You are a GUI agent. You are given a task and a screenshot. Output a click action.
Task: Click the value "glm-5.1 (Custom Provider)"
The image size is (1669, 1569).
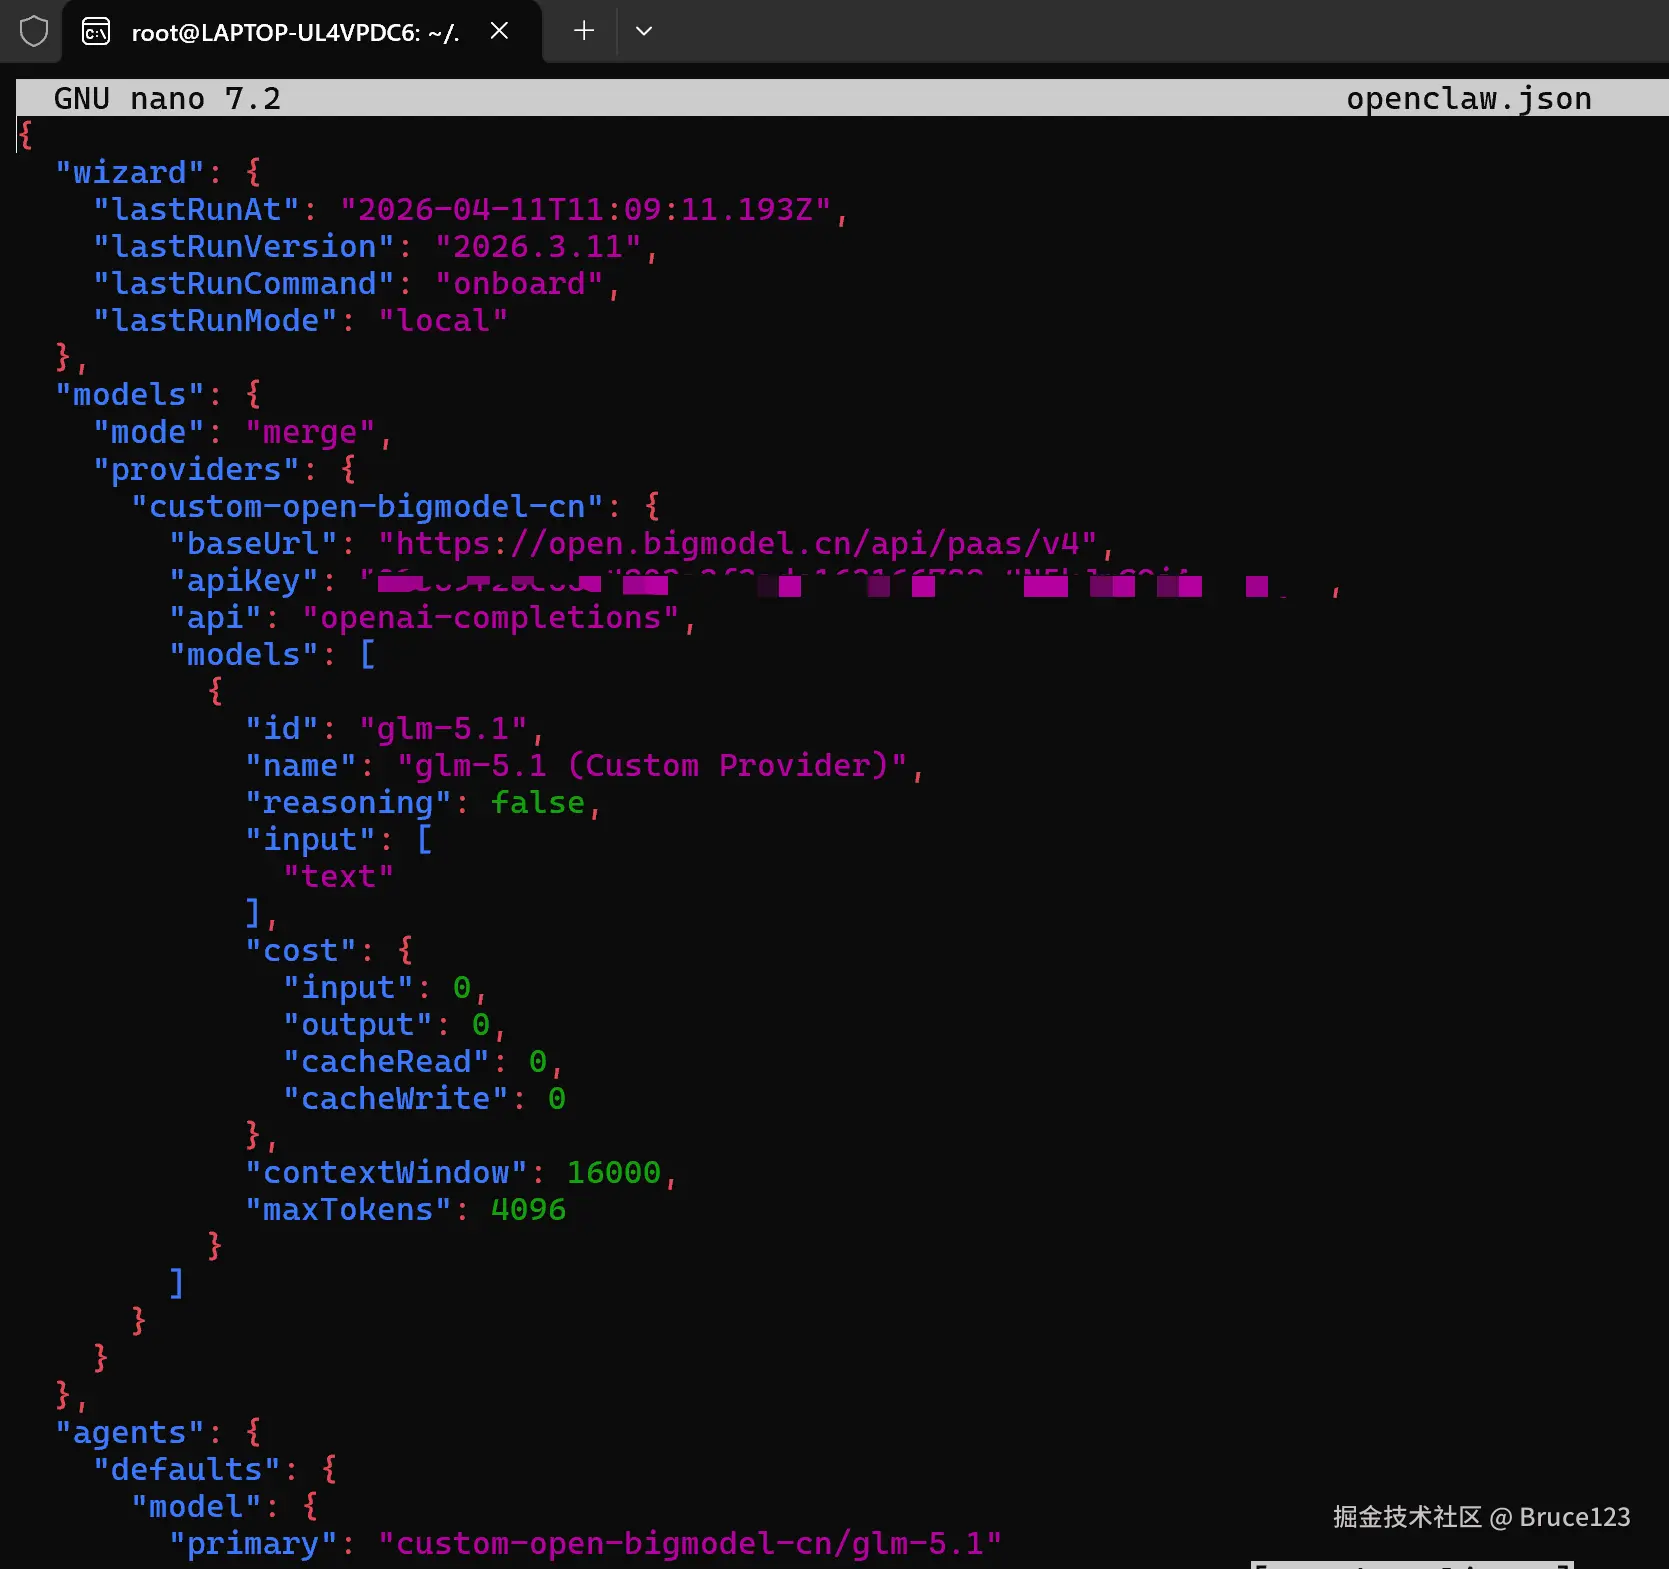pyautogui.click(x=652, y=765)
